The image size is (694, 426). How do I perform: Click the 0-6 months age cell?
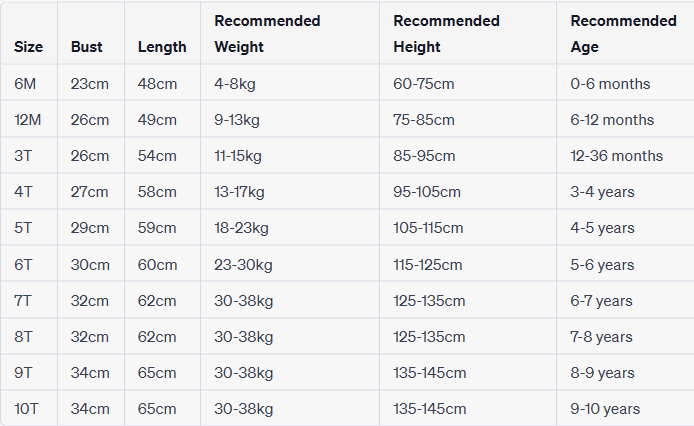click(x=610, y=84)
